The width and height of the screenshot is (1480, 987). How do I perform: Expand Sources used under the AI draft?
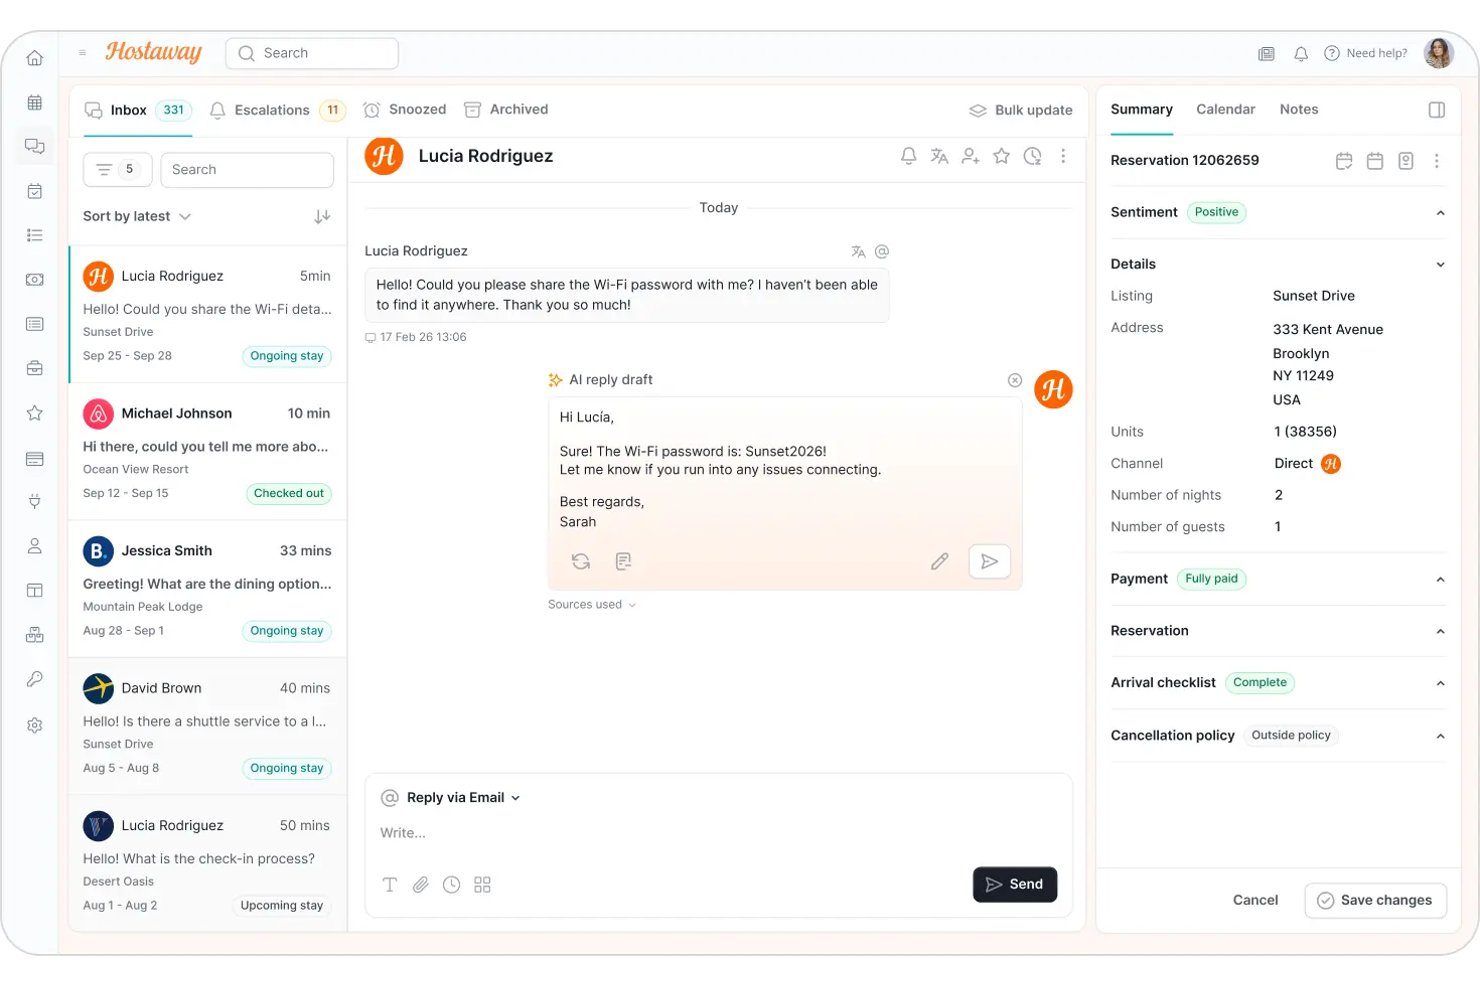coord(592,605)
